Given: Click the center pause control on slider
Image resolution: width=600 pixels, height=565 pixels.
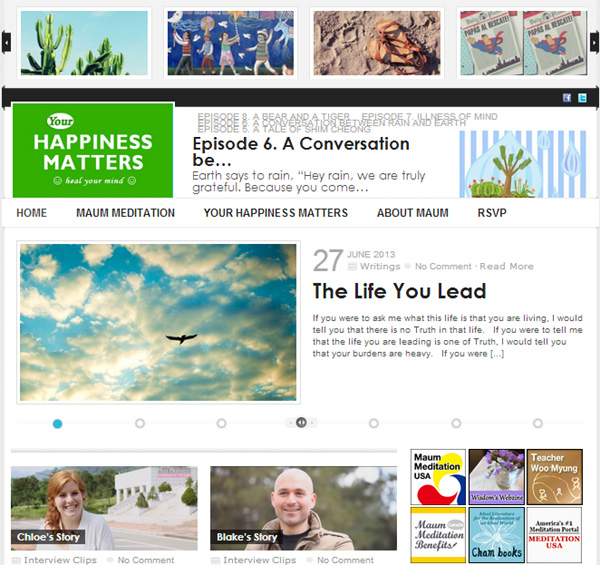Looking at the screenshot, I should pyautogui.click(x=301, y=422).
